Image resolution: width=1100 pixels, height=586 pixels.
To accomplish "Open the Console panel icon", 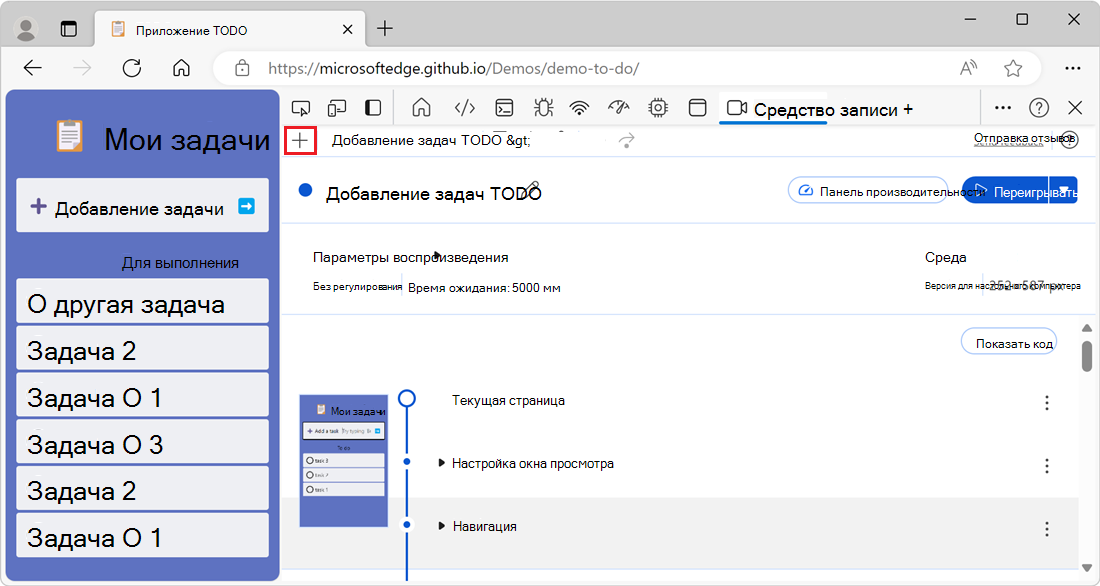I will click(504, 108).
